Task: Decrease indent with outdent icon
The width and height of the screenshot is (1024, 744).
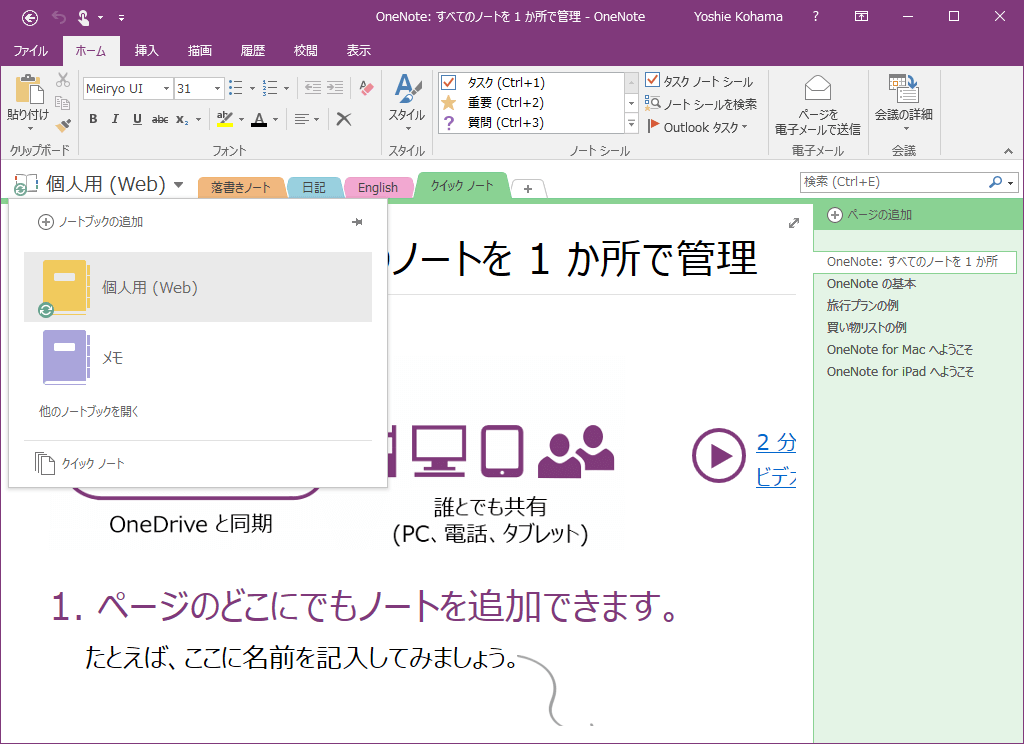Action: pos(313,88)
